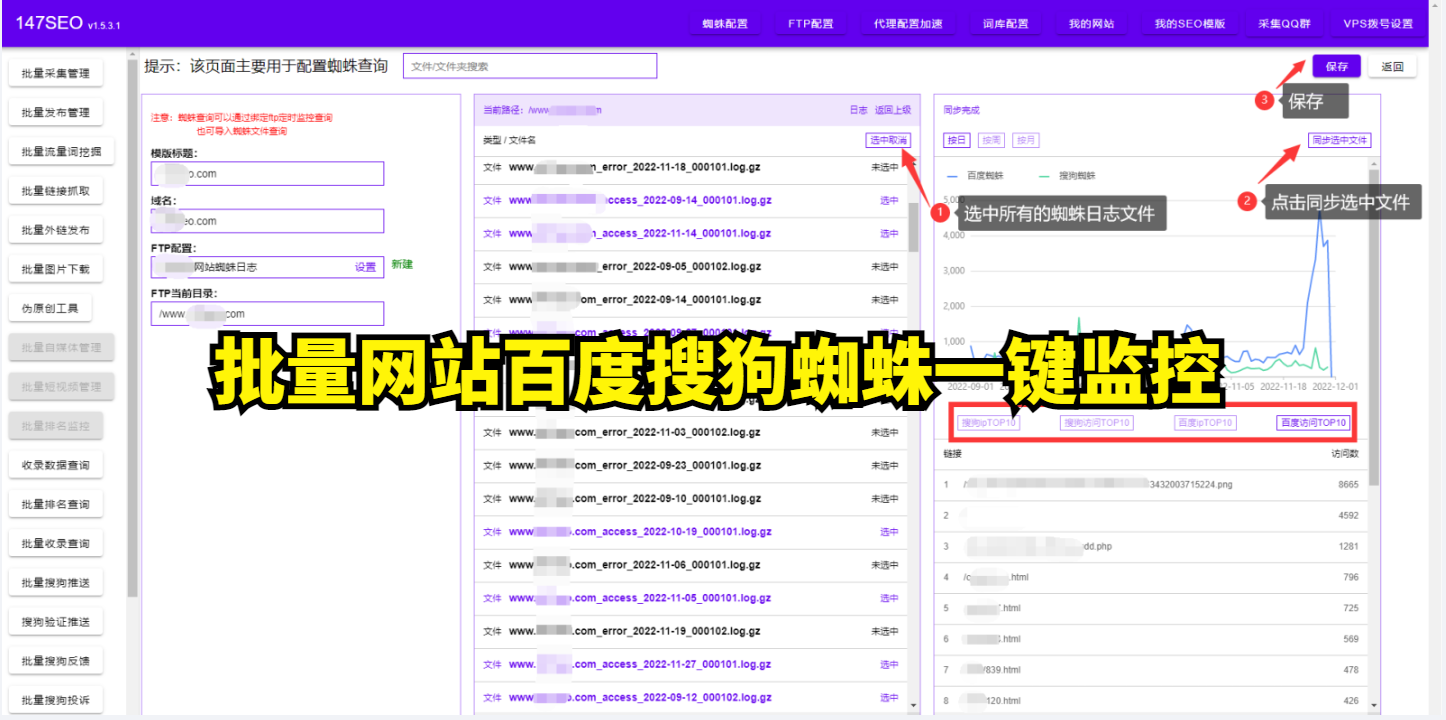
Task: Open 代理配置加速 in the top bar
Action: click(908, 24)
